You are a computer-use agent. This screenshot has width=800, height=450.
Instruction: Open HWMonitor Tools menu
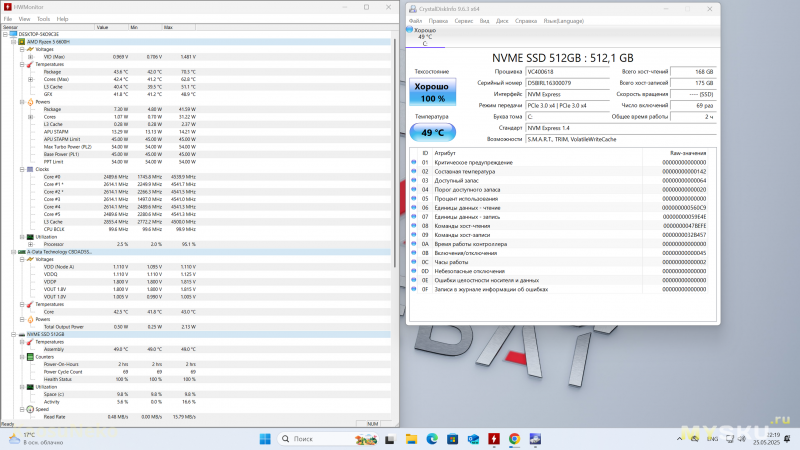[x=43, y=19]
